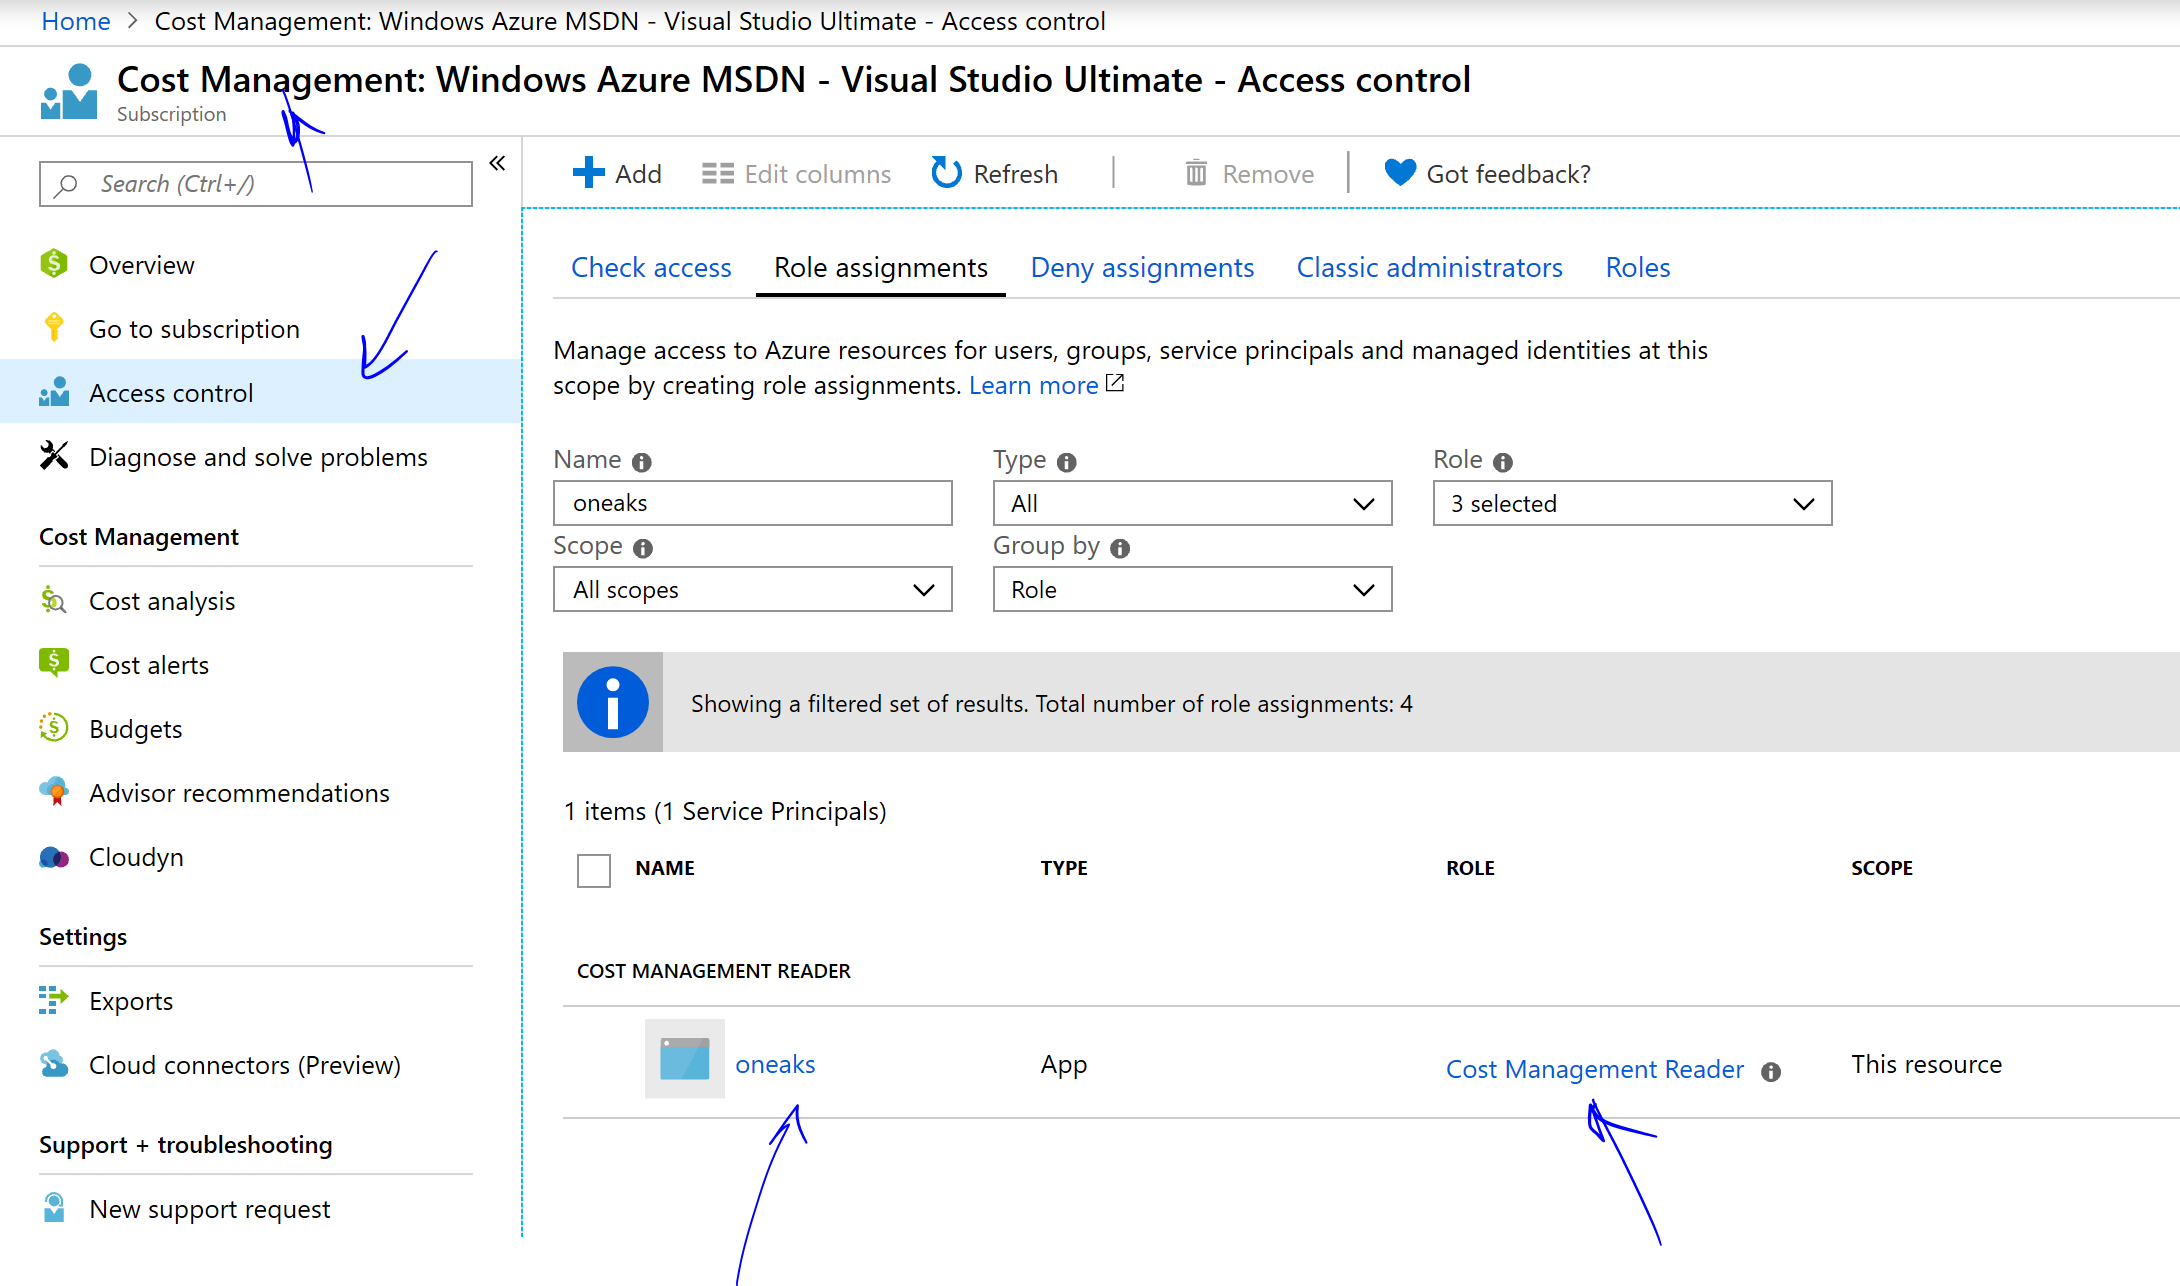Click the Exports sidebar icon item
Screen dimensions: 2180x1286
point(54,1000)
